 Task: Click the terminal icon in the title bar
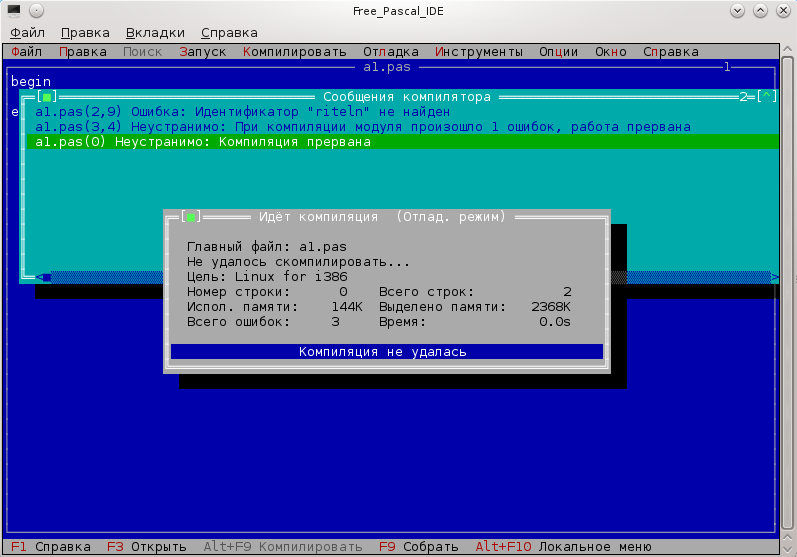pos(14,11)
